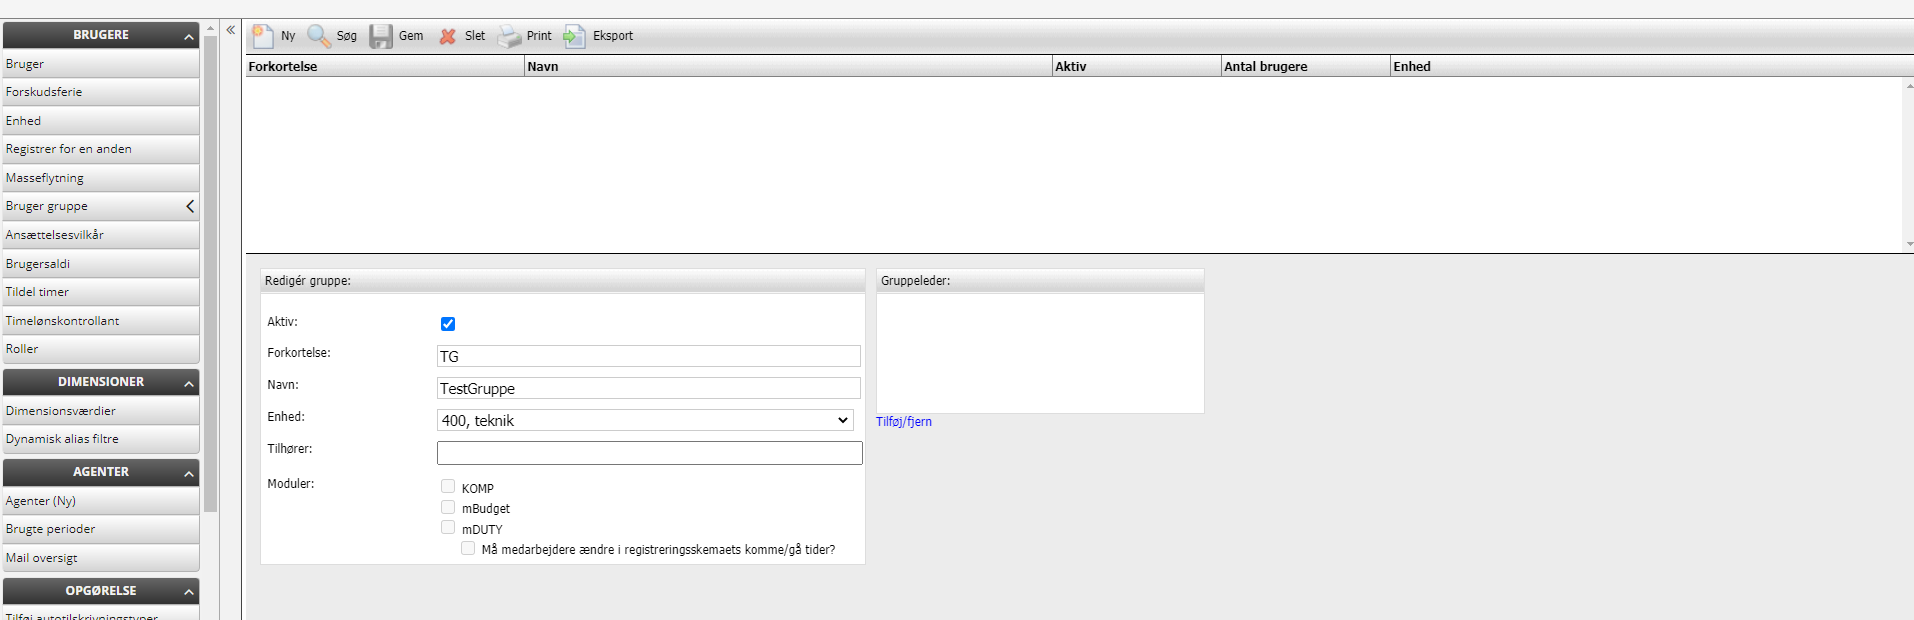Collapse the DIMENSIONER section header

189,383
